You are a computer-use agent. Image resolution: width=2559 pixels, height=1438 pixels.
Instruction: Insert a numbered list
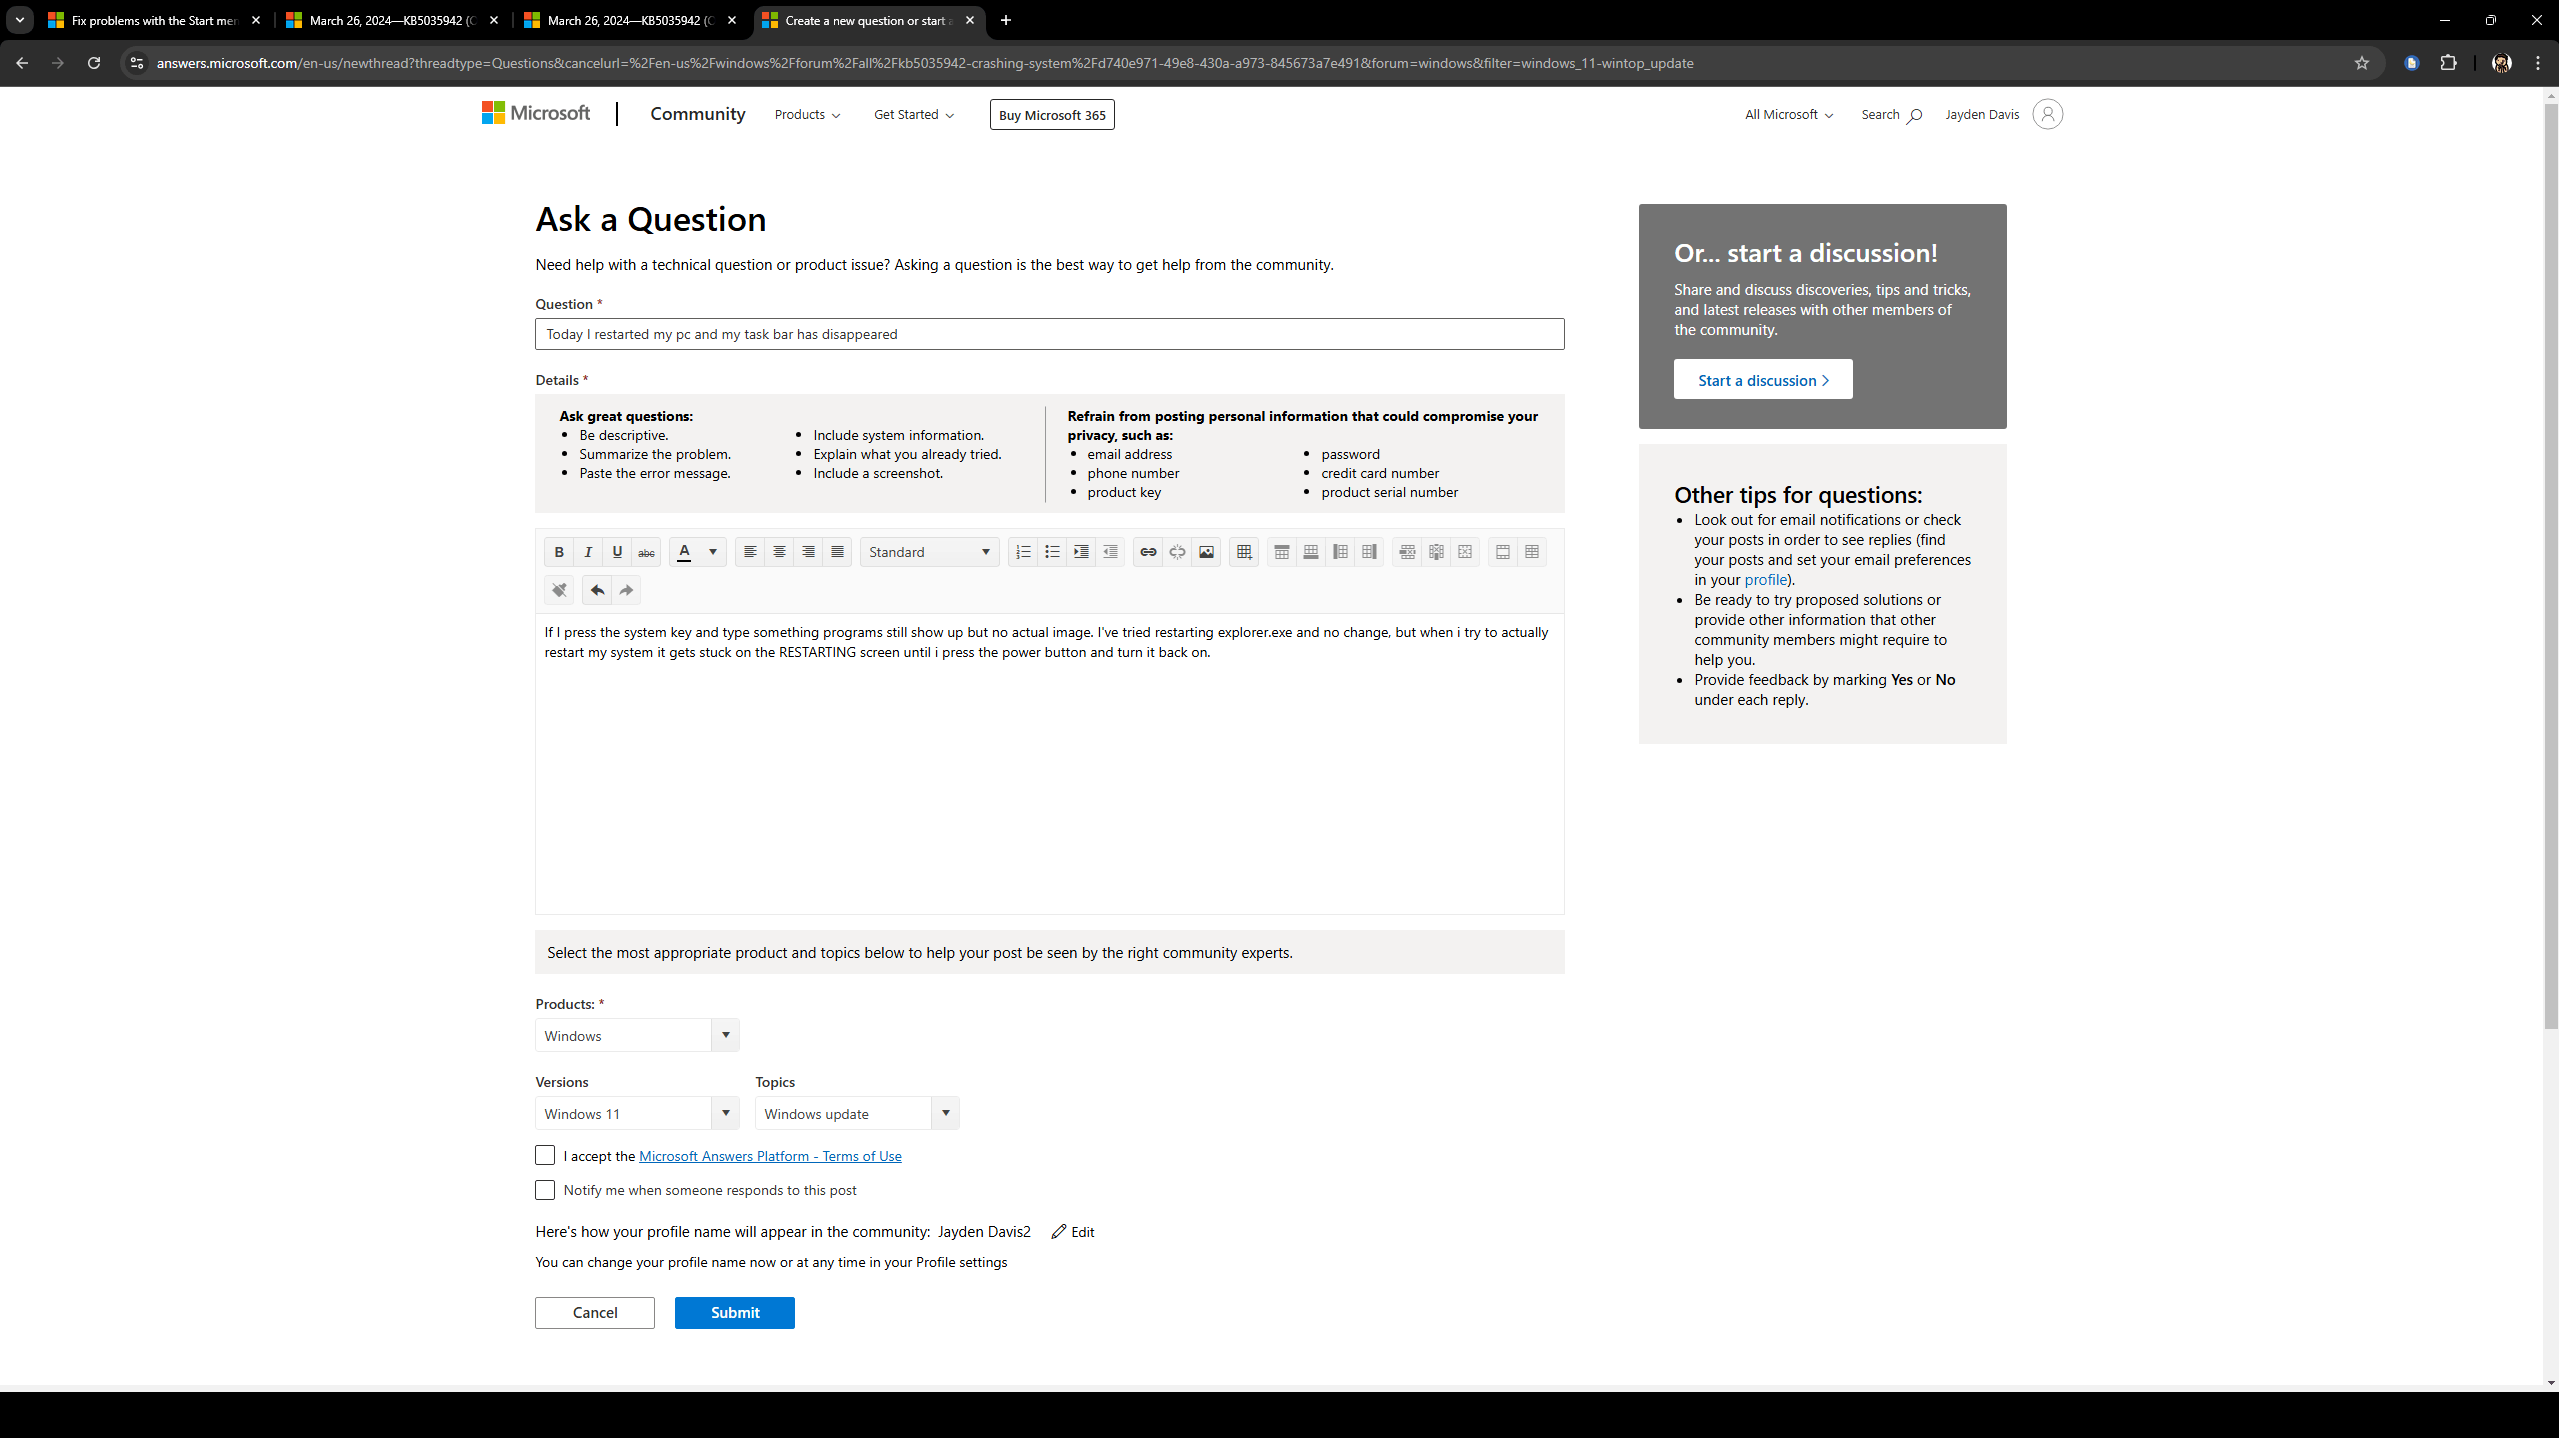[x=1022, y=552]
